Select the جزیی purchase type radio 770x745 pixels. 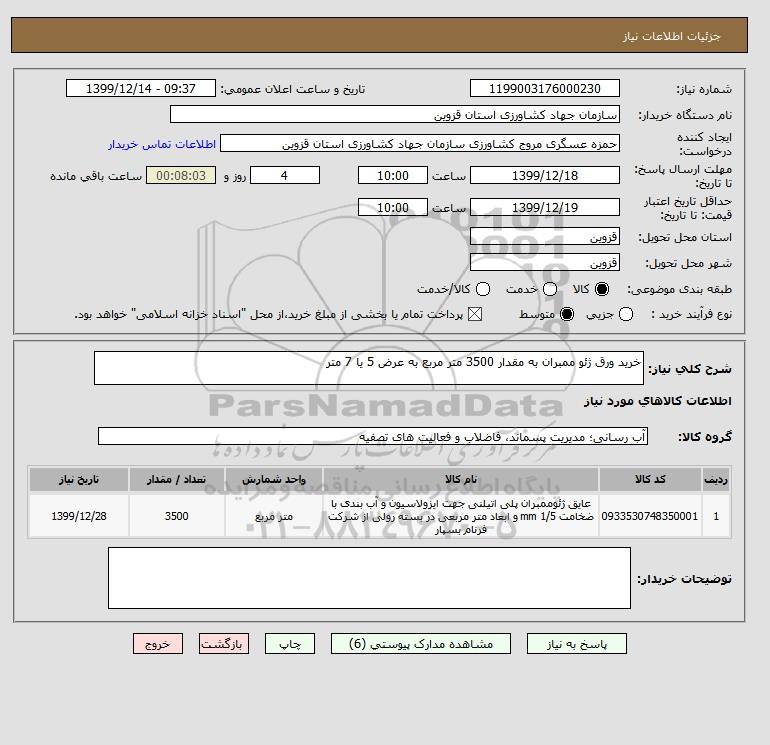point(626,314)
